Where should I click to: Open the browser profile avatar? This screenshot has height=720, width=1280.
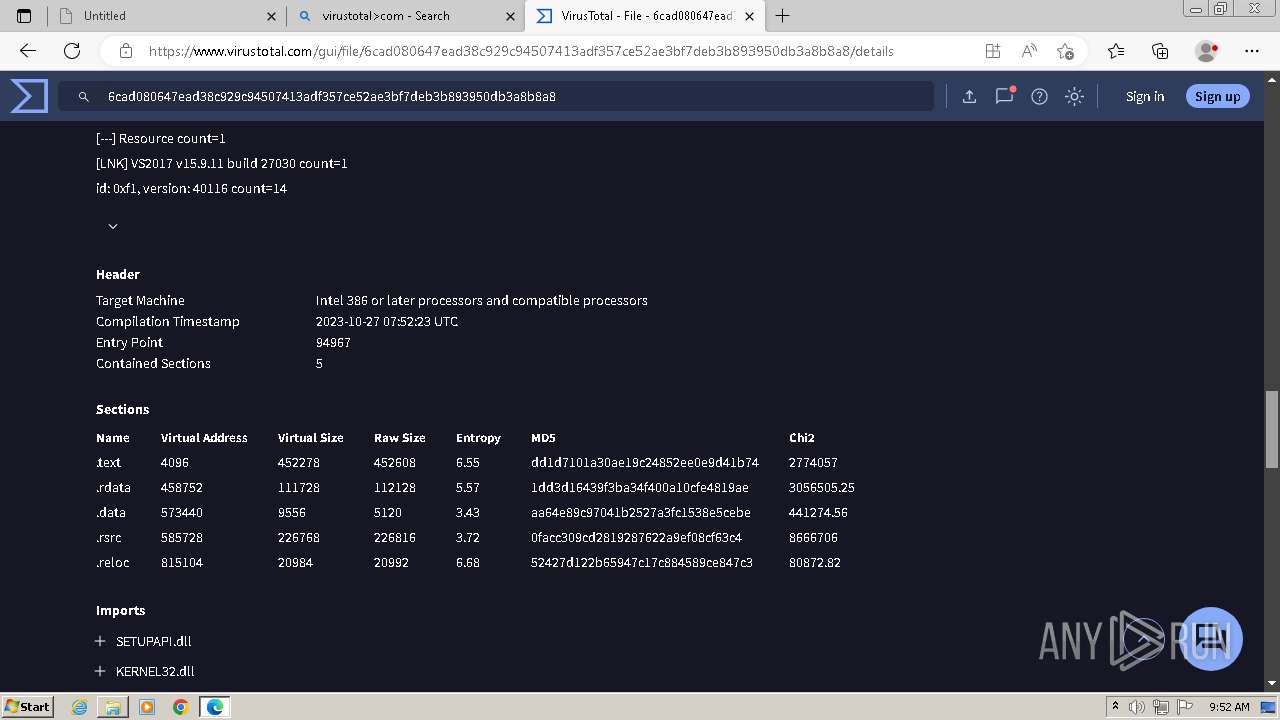tap(1207, 51)
